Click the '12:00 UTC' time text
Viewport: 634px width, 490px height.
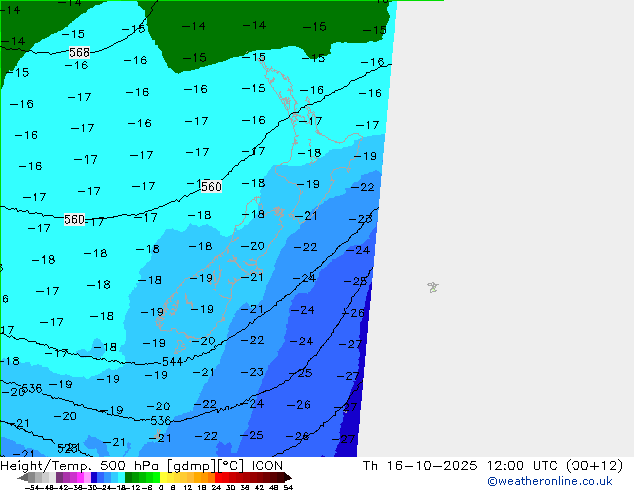[522, 466]
